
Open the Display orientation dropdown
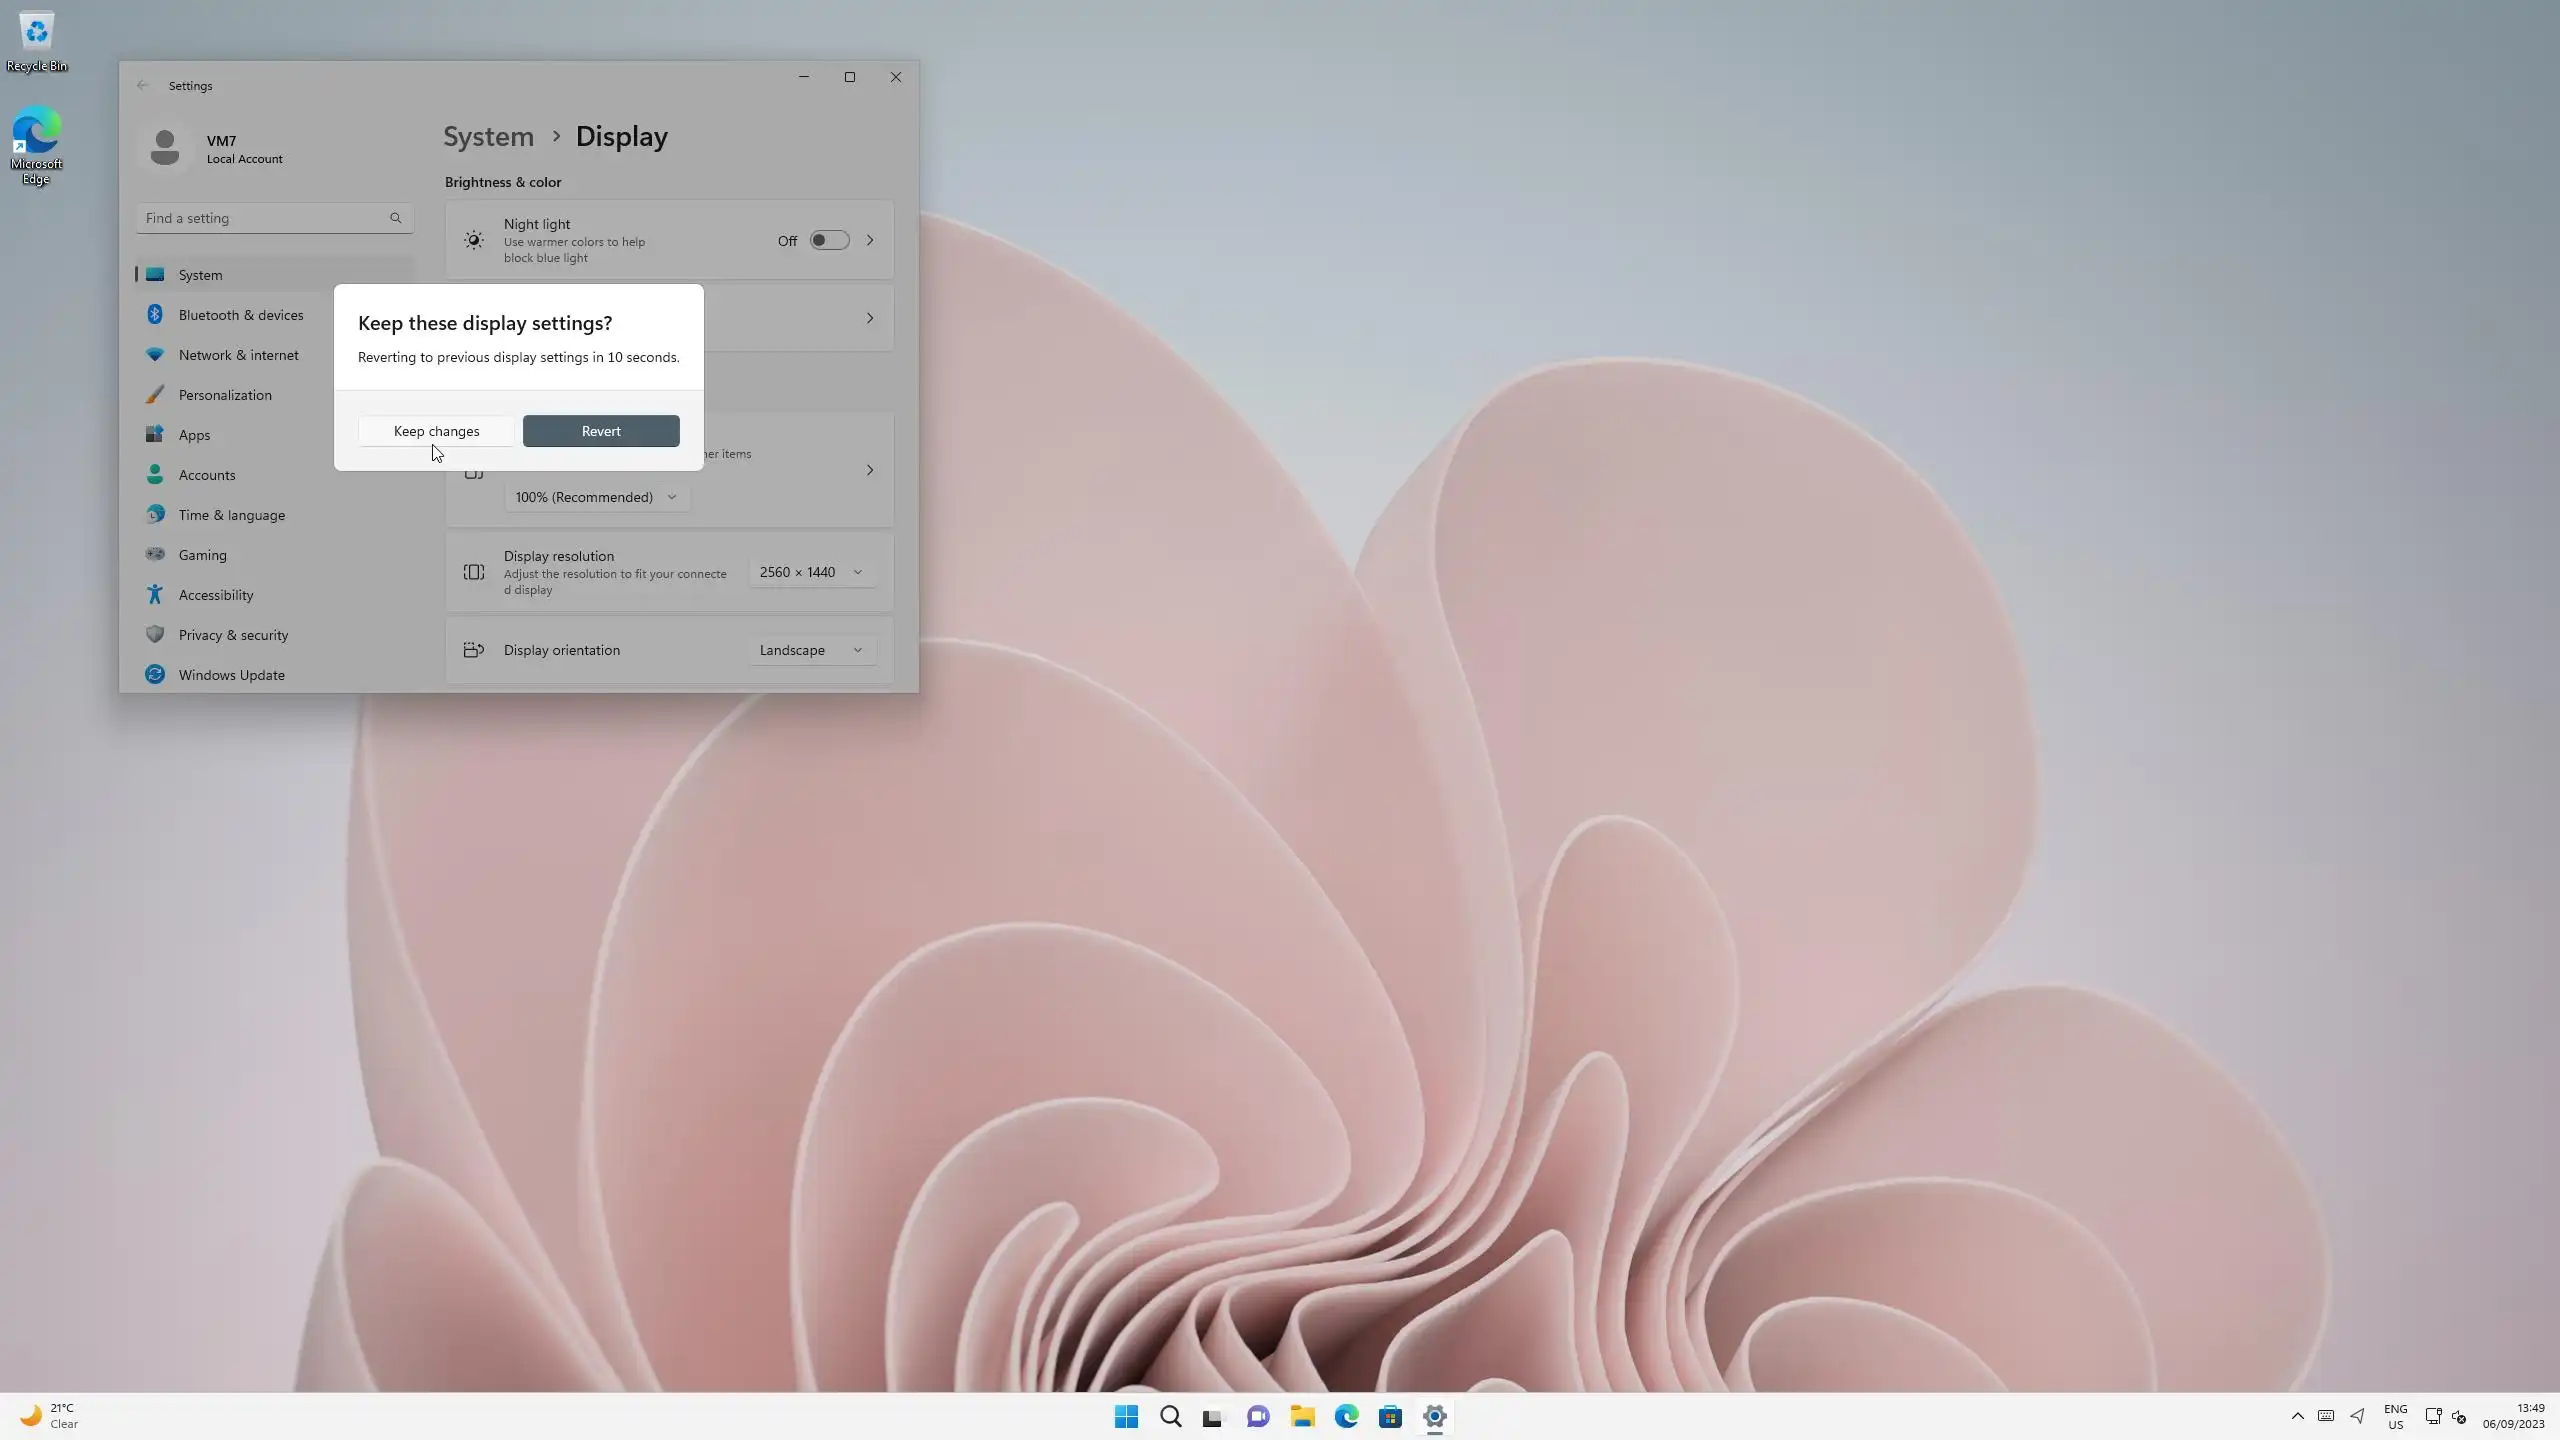pyautogui.click(x=811, y=650)
